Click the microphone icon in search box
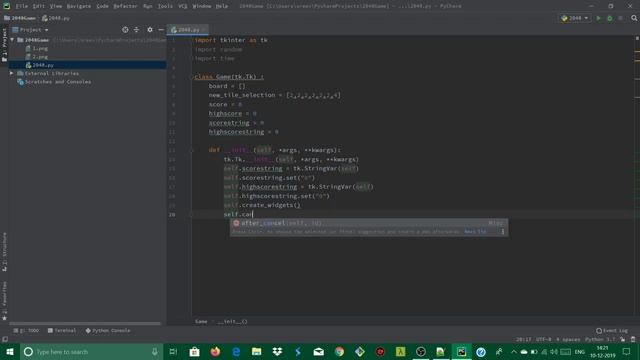Screen dimensions: 640x360 click(155, 351)
